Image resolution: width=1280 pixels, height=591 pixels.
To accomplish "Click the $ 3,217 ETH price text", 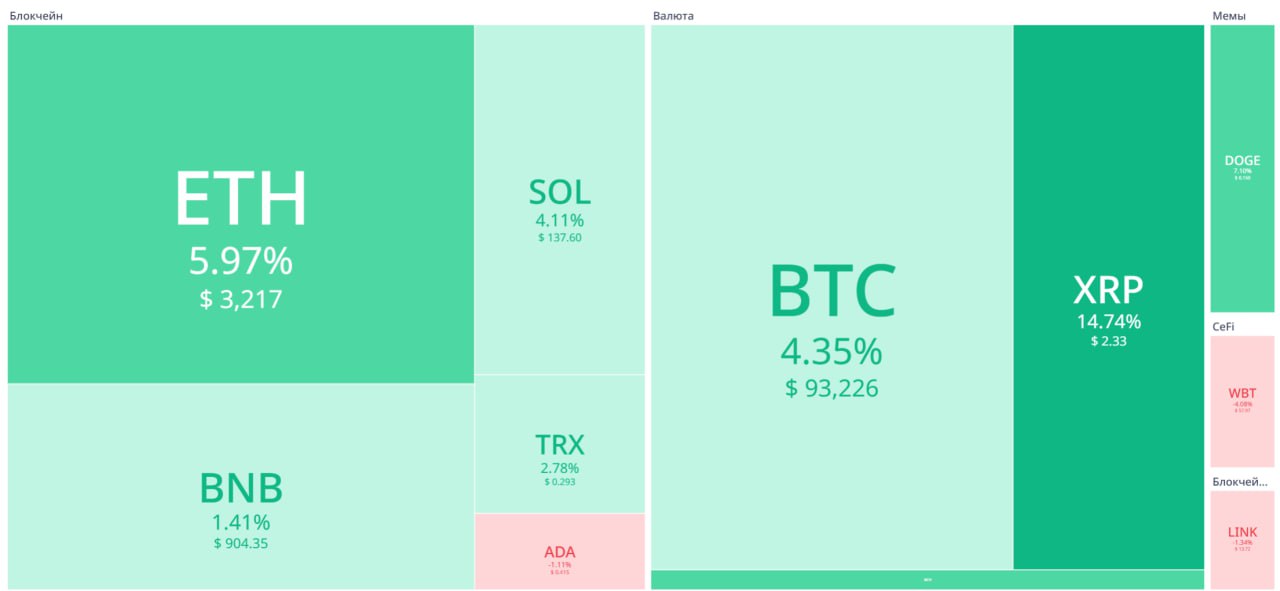I will point(240,299).
